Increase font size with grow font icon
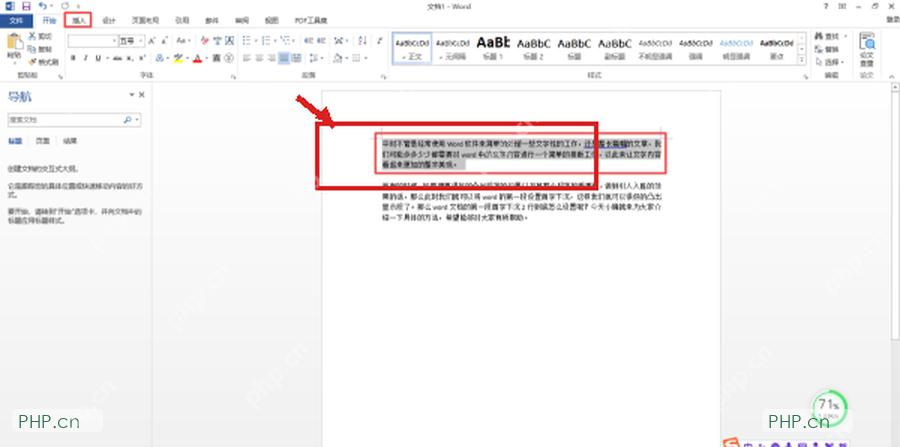 152,41
